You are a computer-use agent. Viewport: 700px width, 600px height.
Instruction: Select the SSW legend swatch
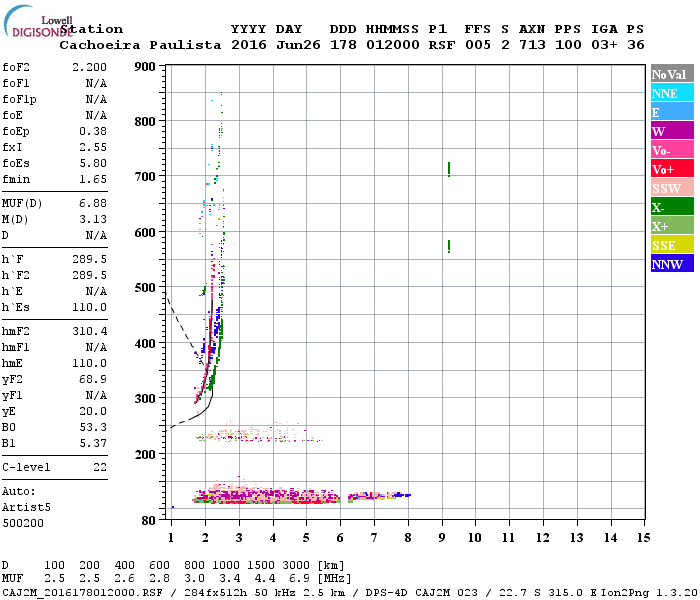tap(672, 188)
